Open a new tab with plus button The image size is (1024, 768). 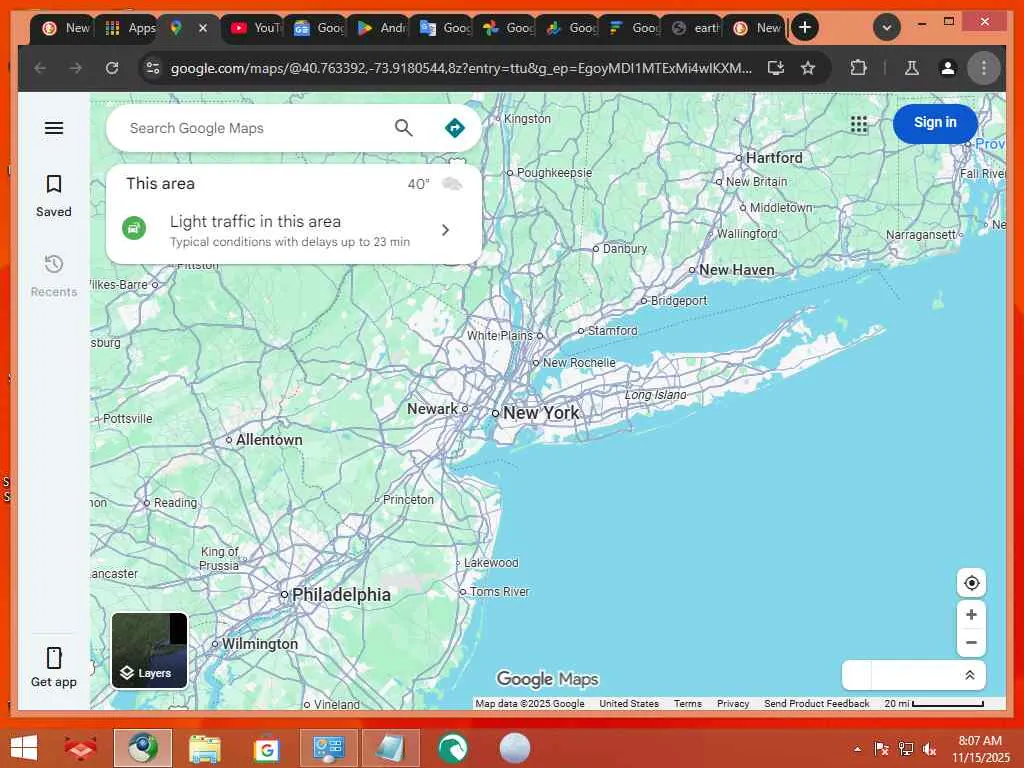tap(805, 27)
